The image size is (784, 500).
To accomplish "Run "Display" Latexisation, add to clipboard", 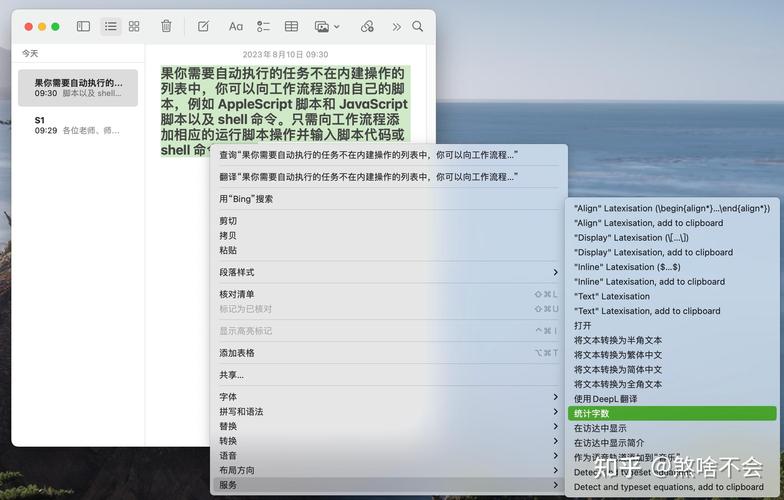I will click(x=672, y=252).
